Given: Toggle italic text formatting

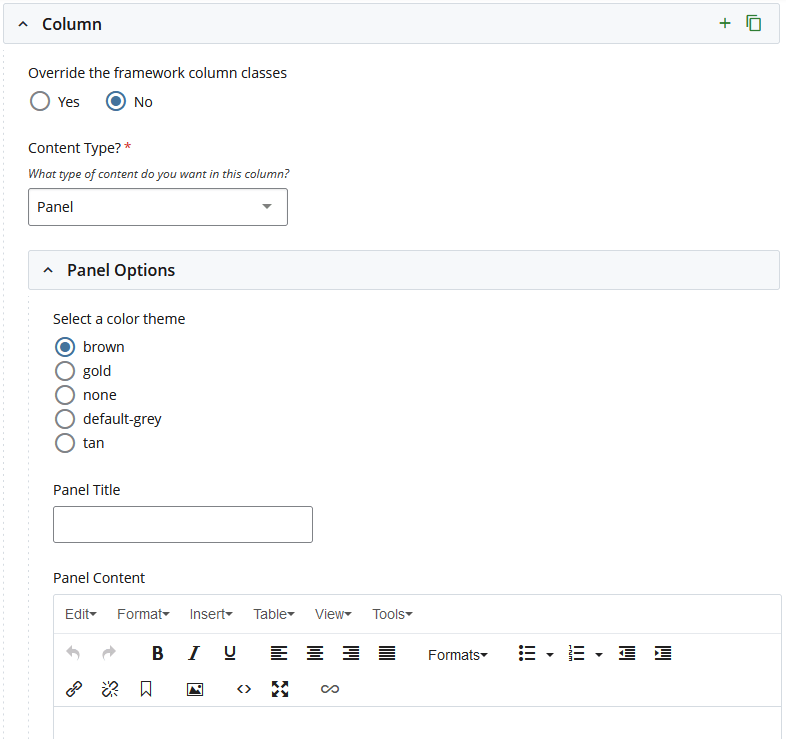Looking at the screenshot, I should pos(193,654).
